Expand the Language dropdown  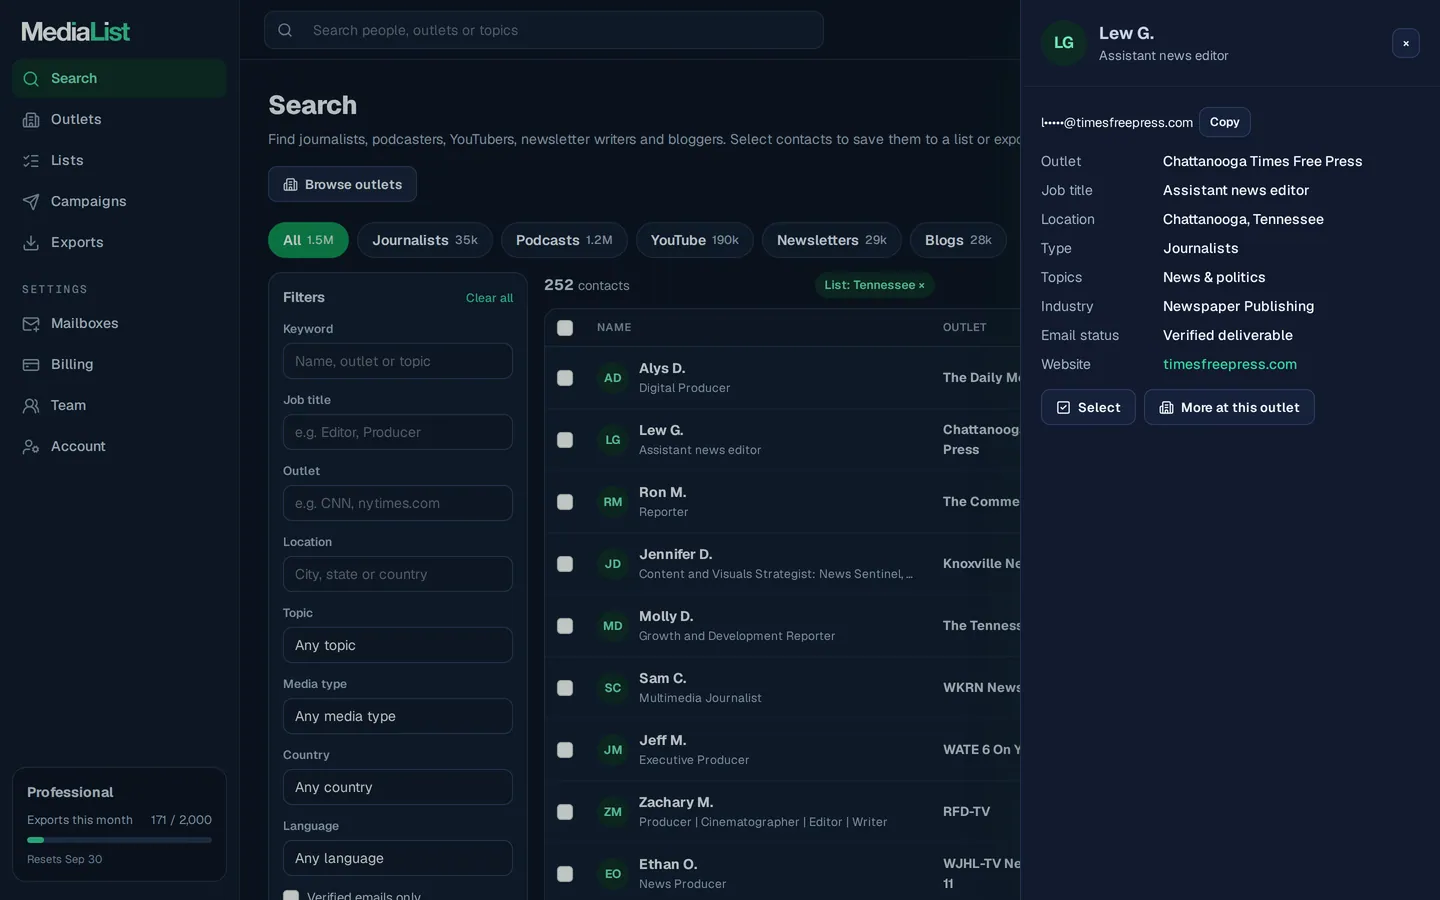(x=398, y=858)
